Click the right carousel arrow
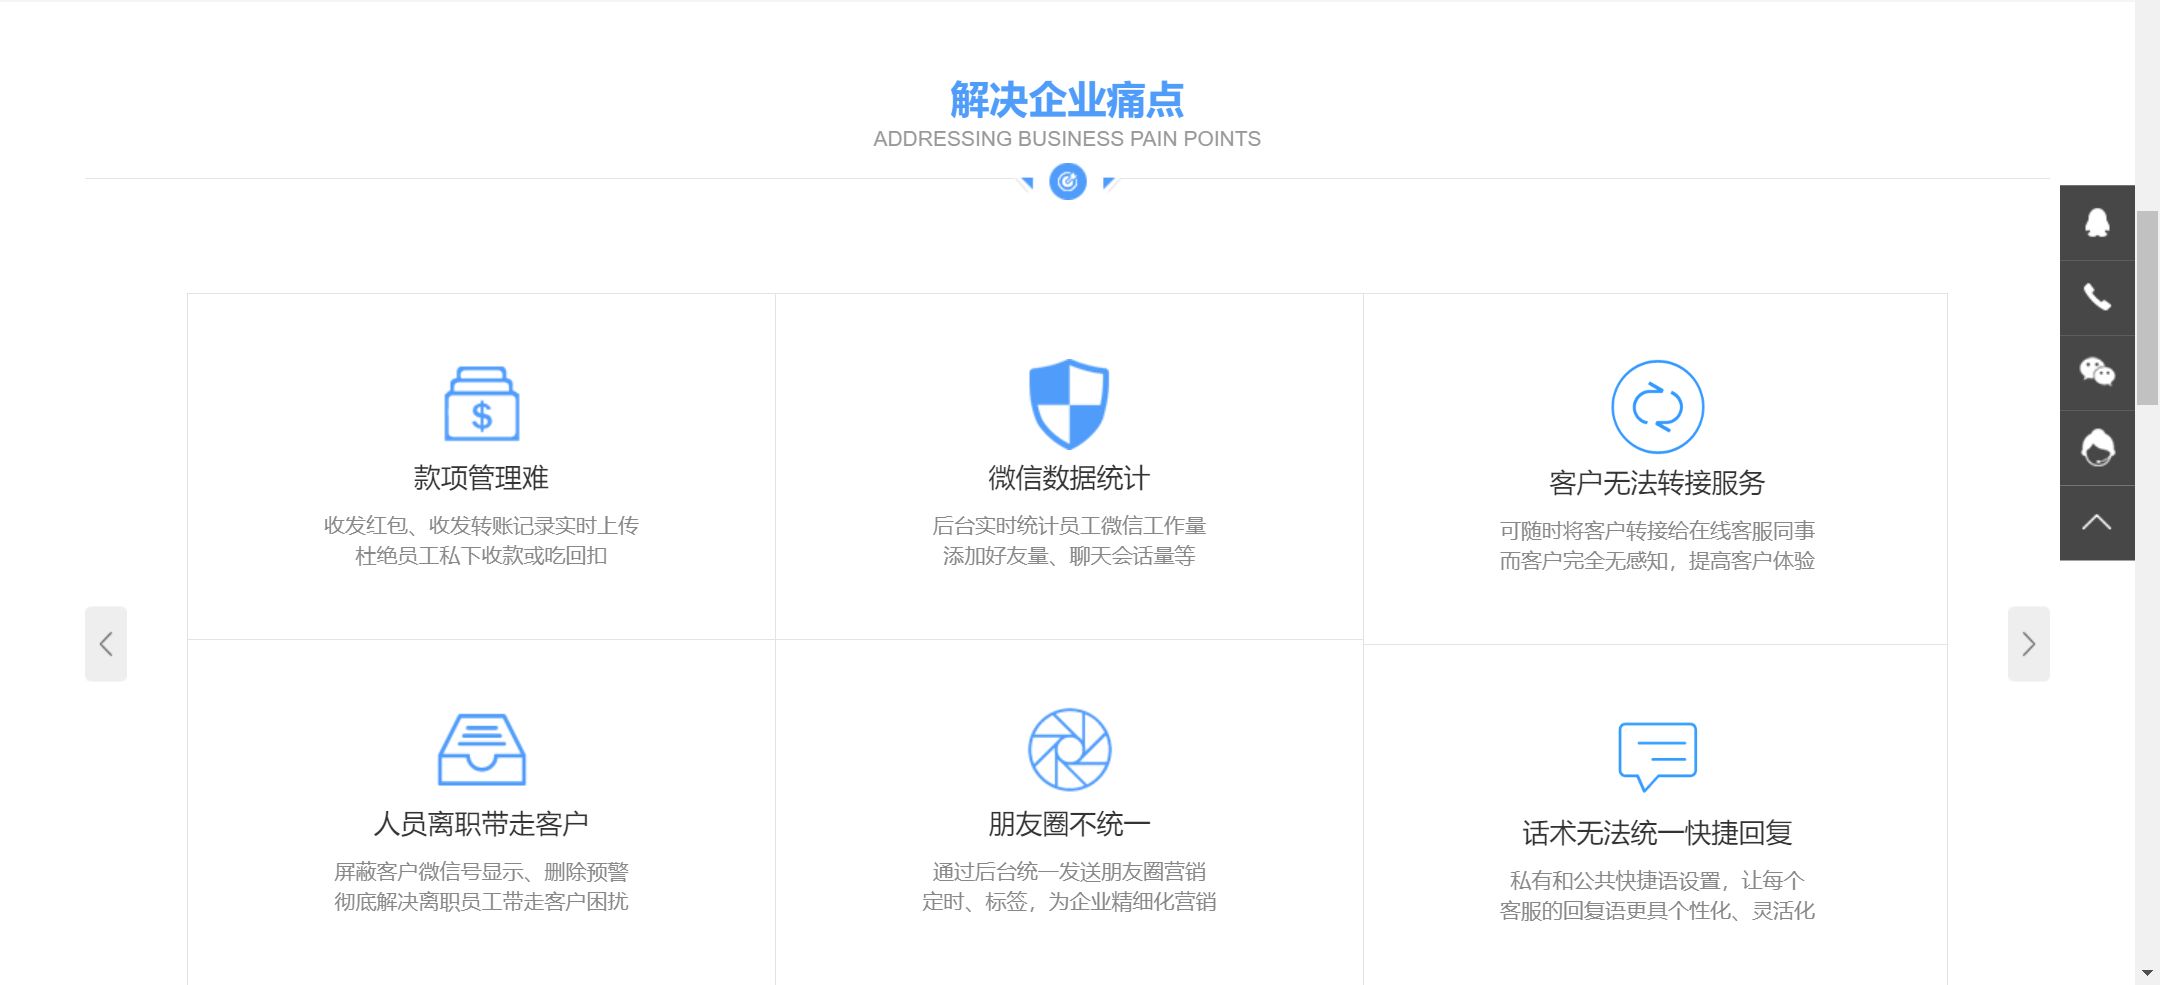Viewport: 2160px width, 985px height. pos(2031,643)
